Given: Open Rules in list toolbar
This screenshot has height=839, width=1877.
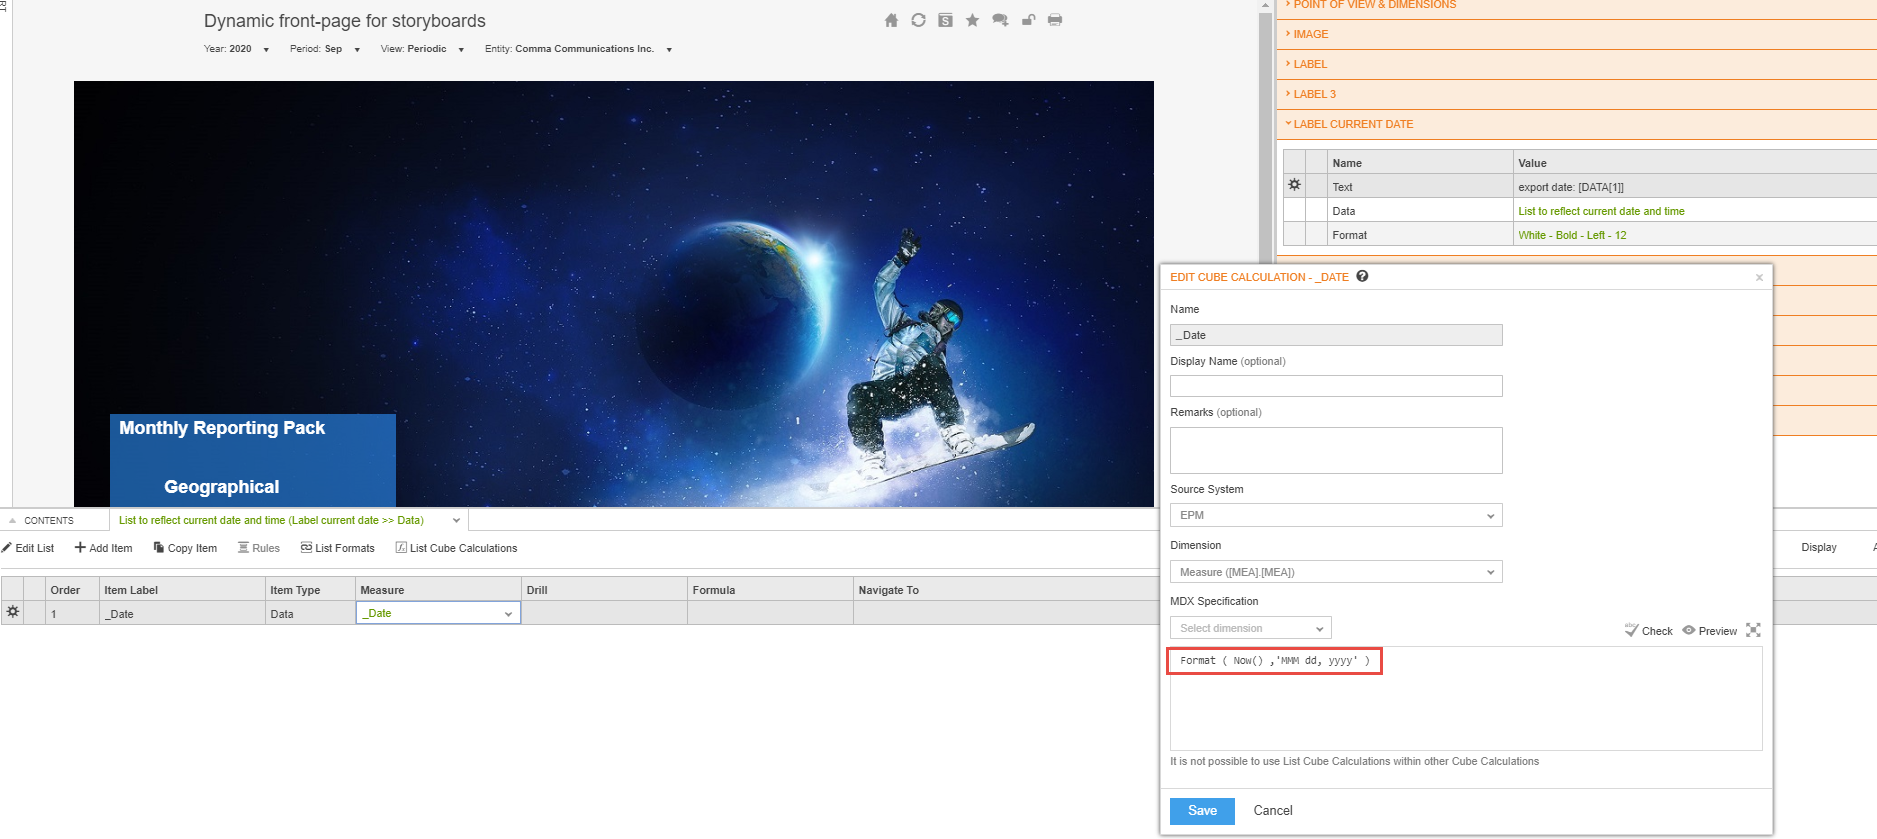Looking at the screenshot, I should [259, 548].
